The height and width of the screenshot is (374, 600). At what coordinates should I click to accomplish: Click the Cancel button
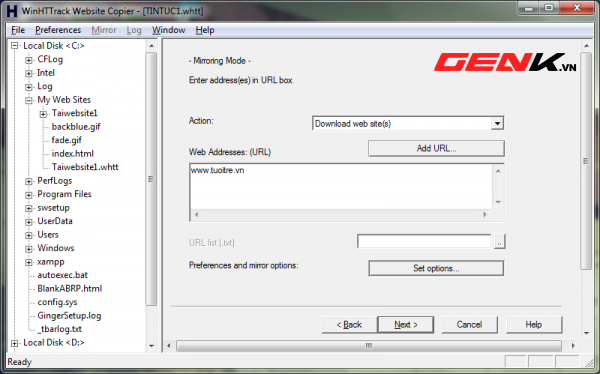[x=470, y=325]
